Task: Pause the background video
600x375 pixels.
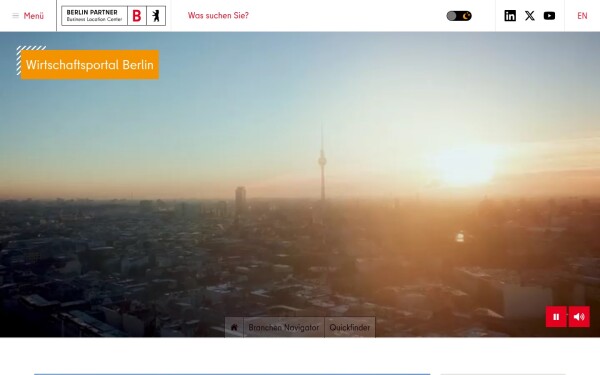Action: (x=556, y=316)
